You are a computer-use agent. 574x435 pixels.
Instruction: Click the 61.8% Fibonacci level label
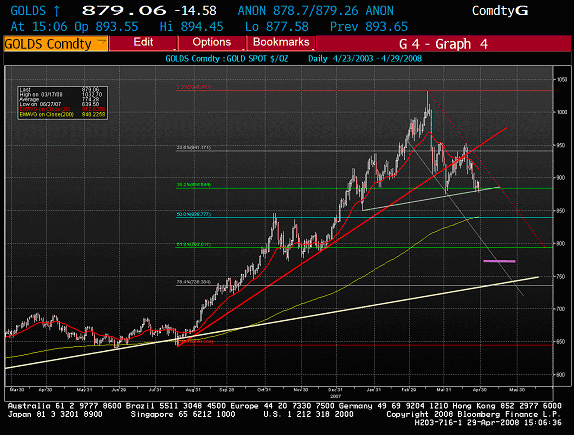coord(194,244)
